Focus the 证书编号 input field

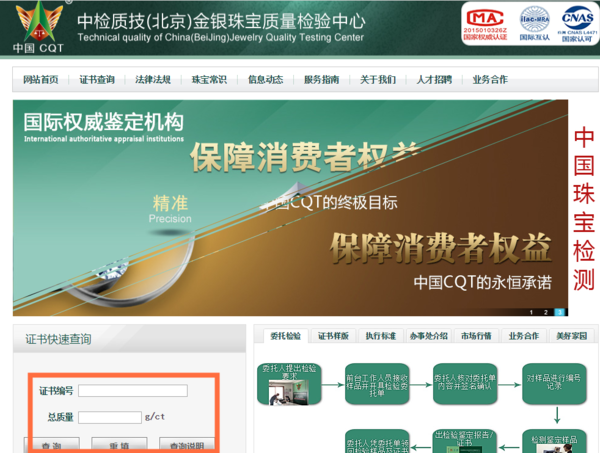pyautogui.click(x=133, y=391)
